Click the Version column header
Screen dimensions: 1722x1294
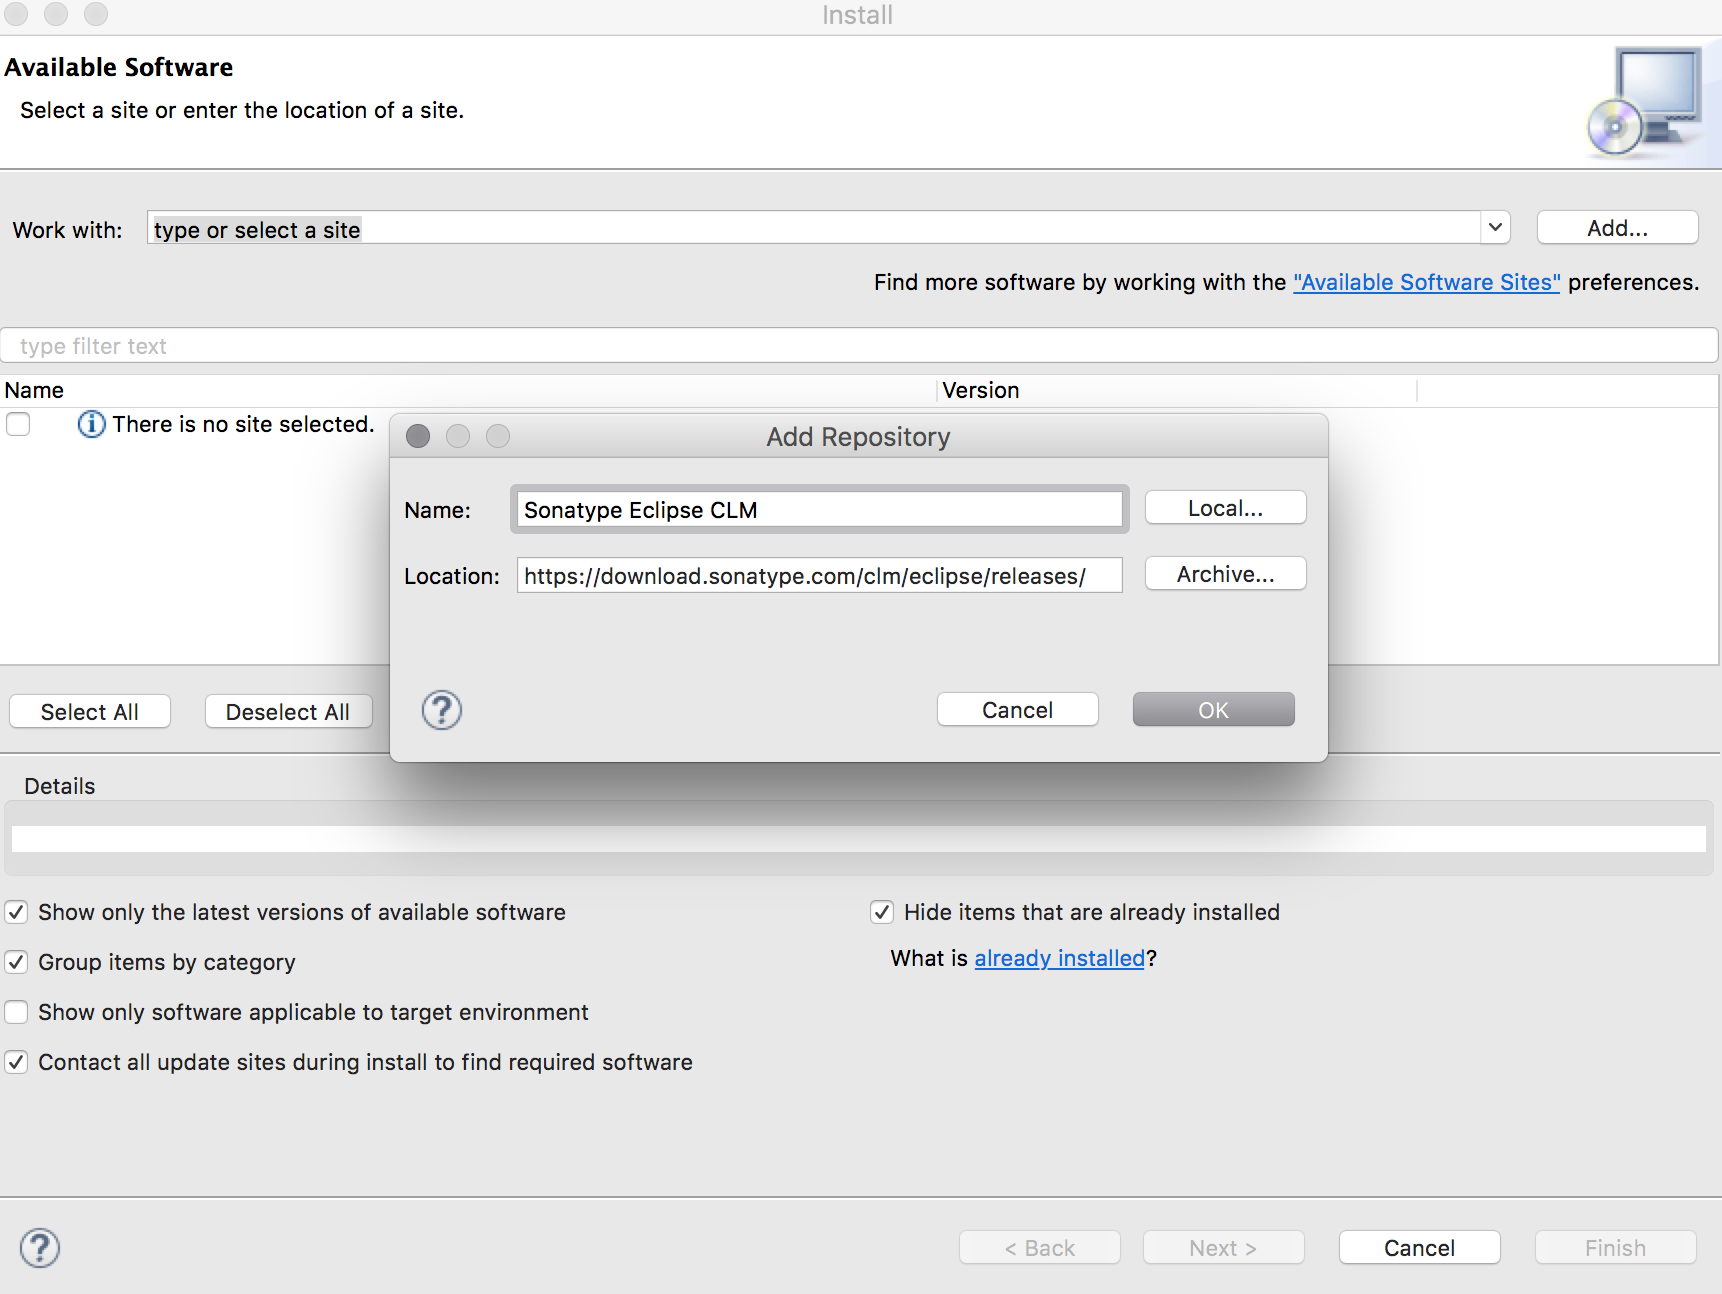point(1177,390)
